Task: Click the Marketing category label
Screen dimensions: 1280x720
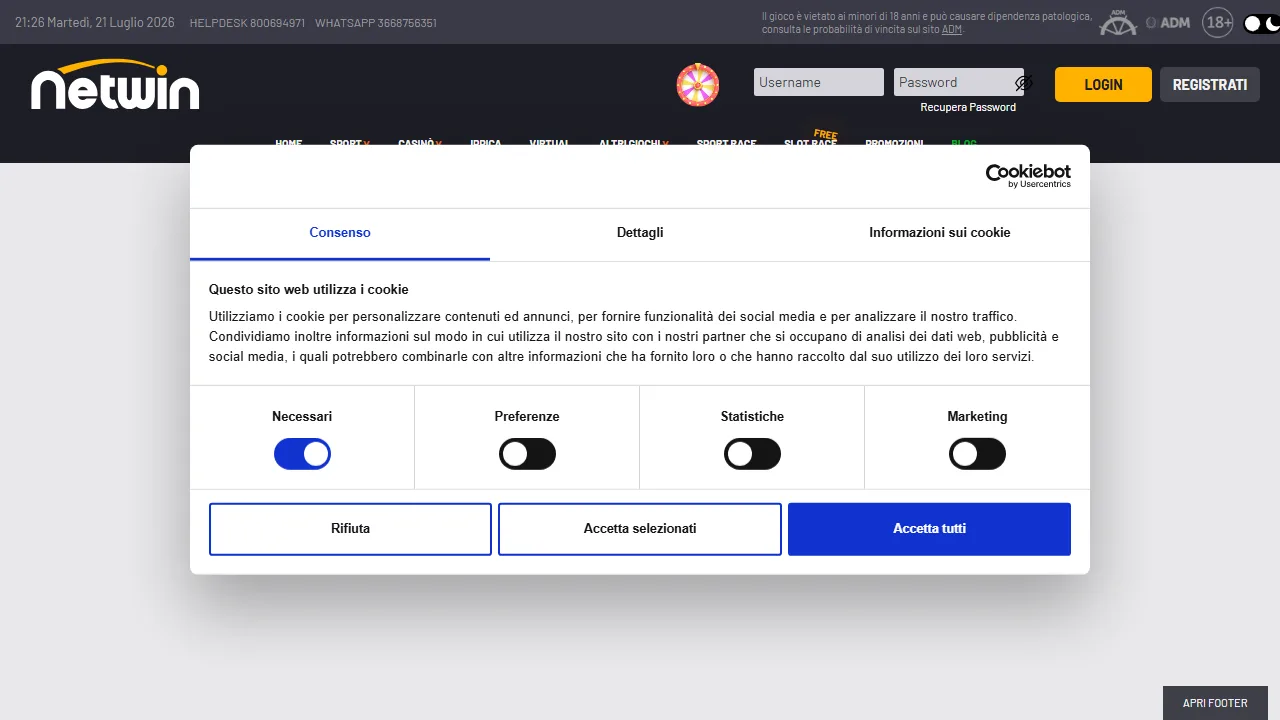Action: pos(977,416)
